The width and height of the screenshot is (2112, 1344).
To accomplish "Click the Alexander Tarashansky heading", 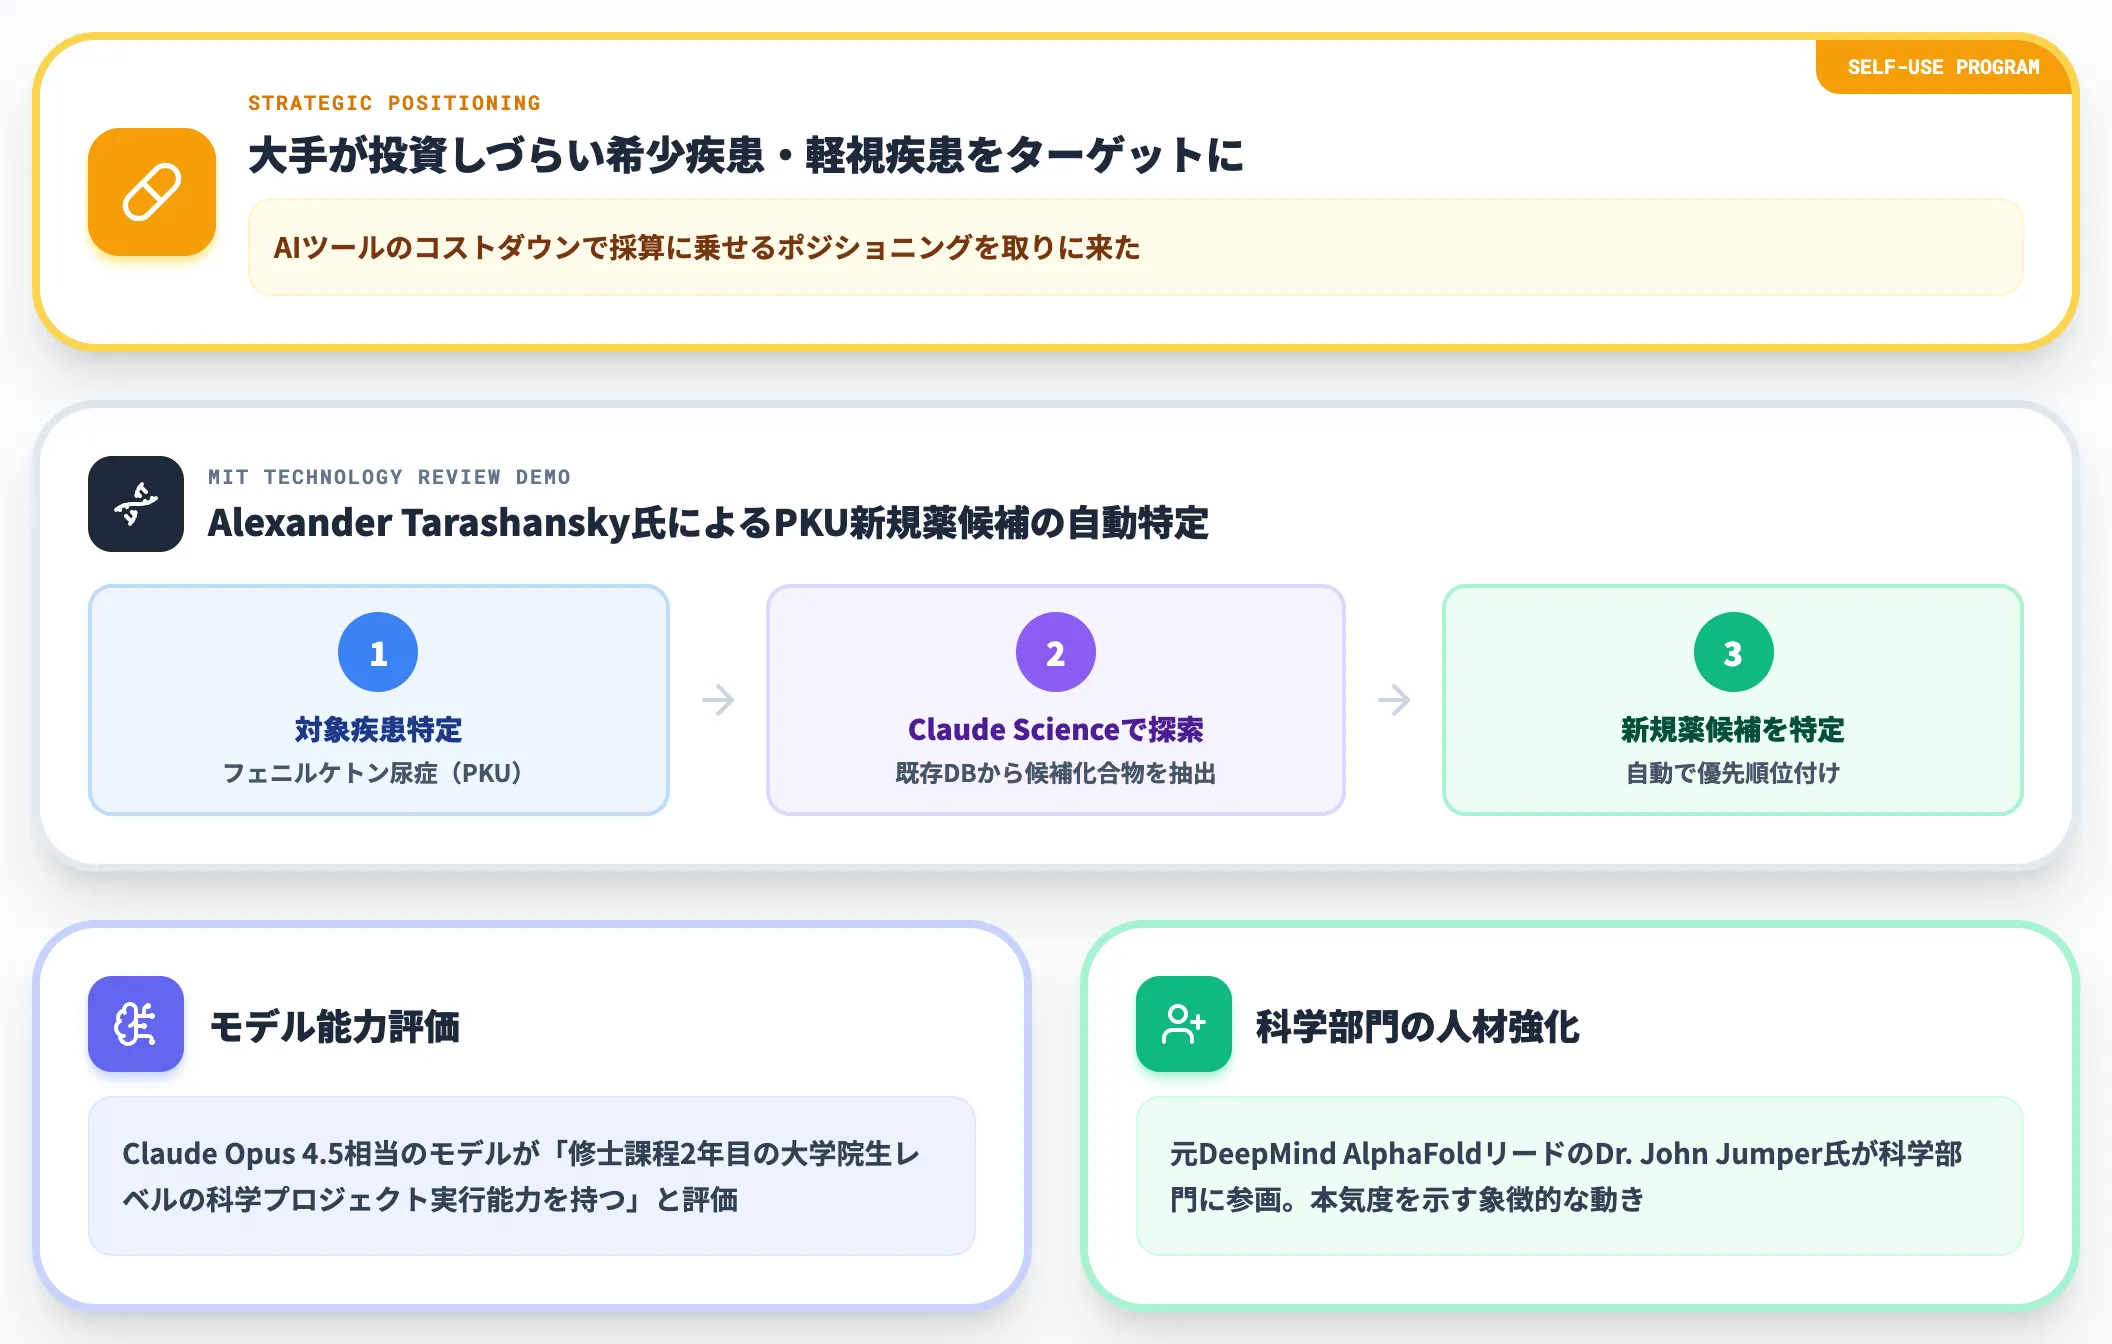I will [708, 523].
